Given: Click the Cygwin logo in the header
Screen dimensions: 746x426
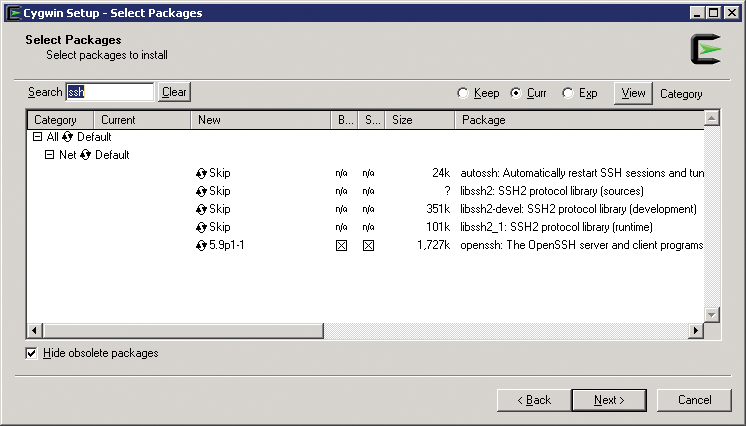Looking at the screenshot, I should (706, 49).
